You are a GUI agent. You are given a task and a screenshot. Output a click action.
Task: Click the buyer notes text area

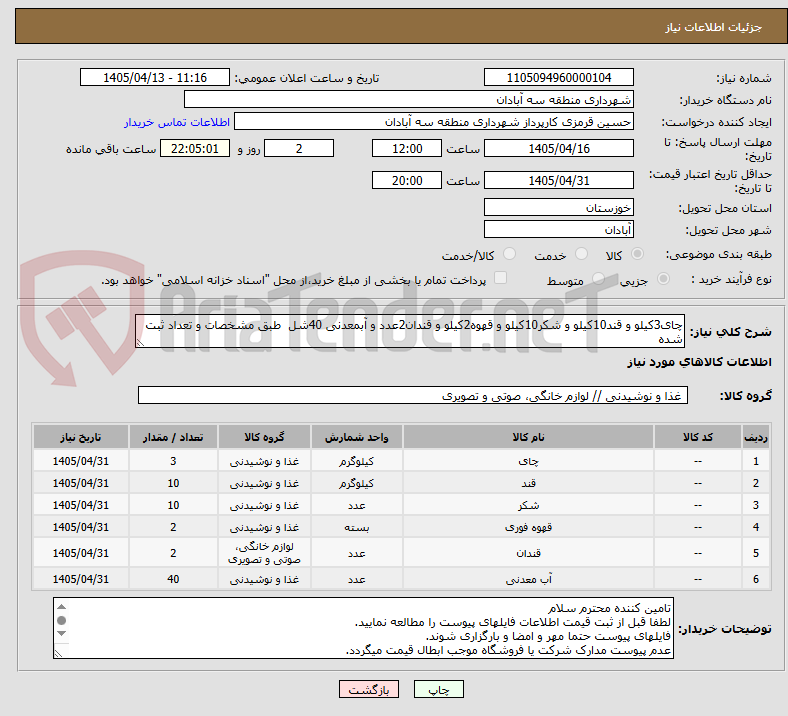(x=363, y=628)
